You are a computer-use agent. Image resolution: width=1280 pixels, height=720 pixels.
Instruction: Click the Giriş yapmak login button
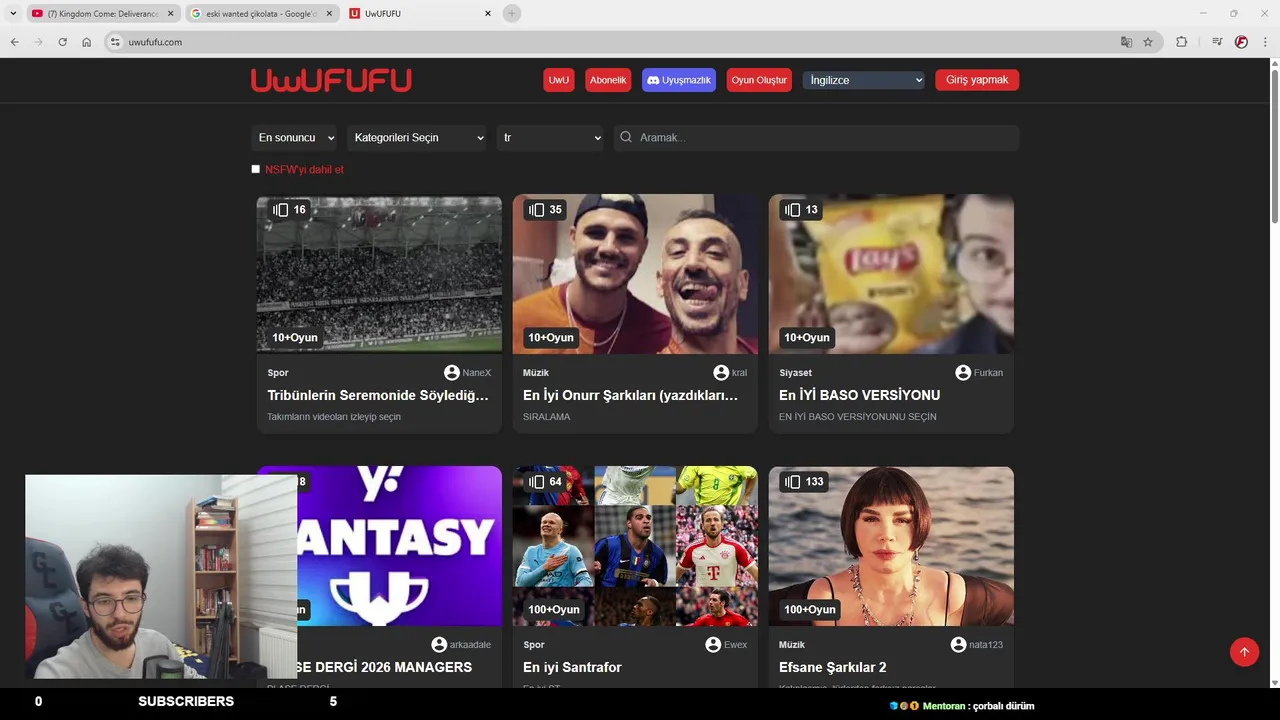(977, 80)
